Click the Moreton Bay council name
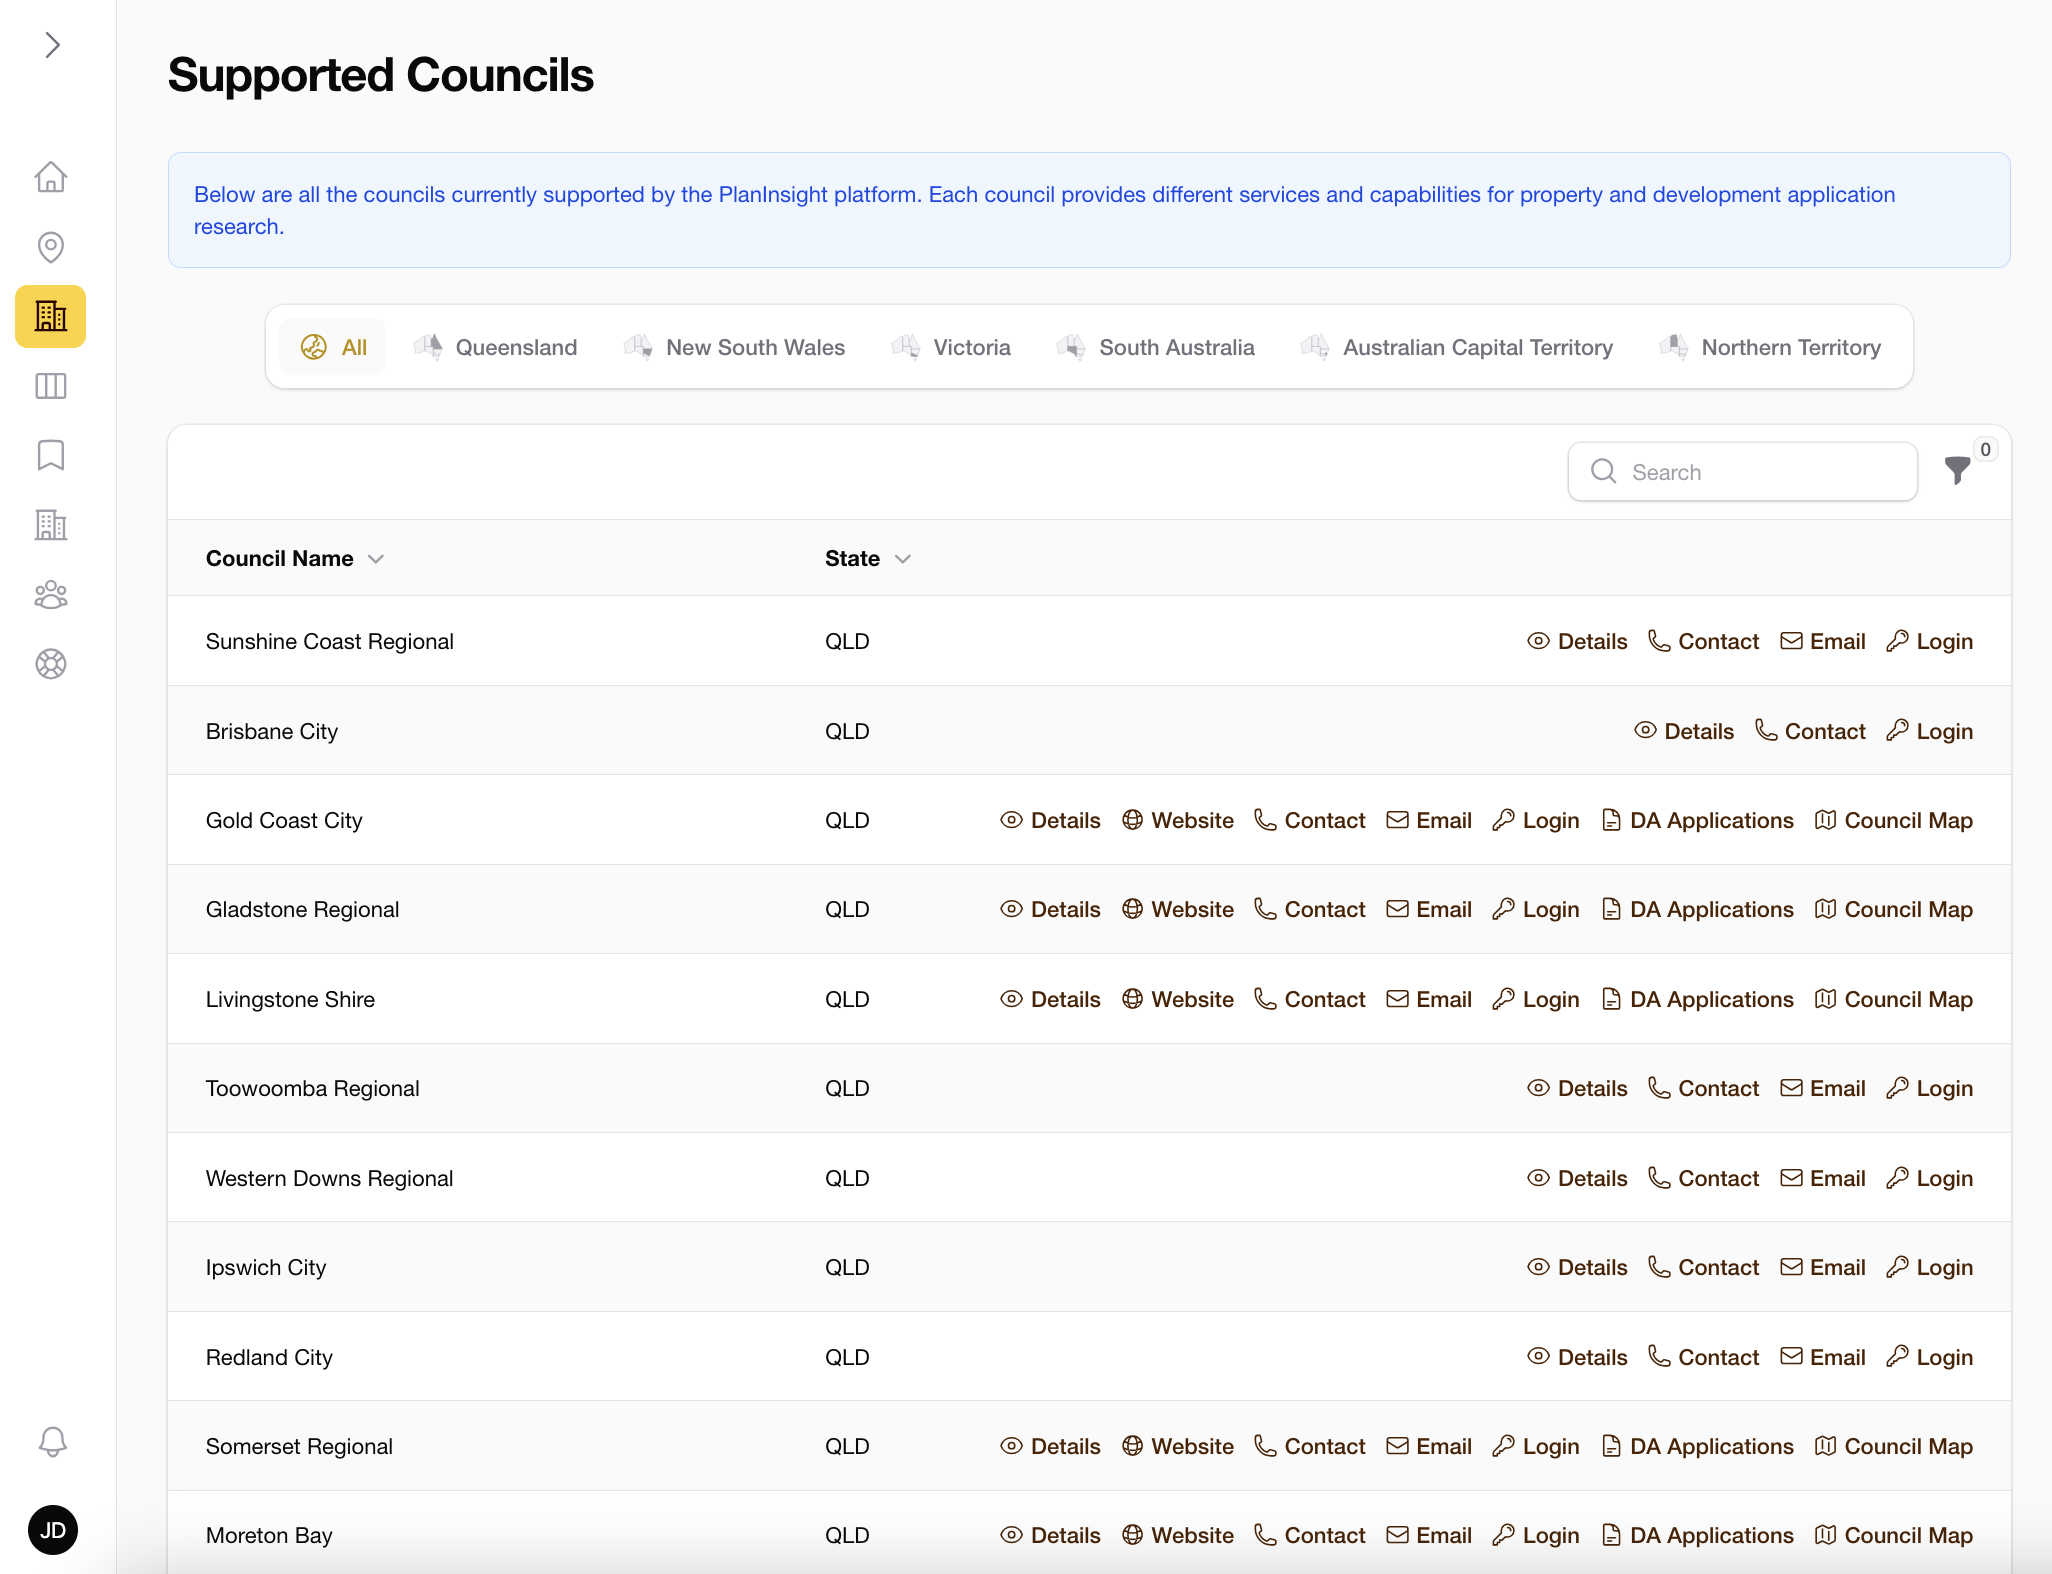Viewport: 2052px width, 1574px height. pos(269,1535)
